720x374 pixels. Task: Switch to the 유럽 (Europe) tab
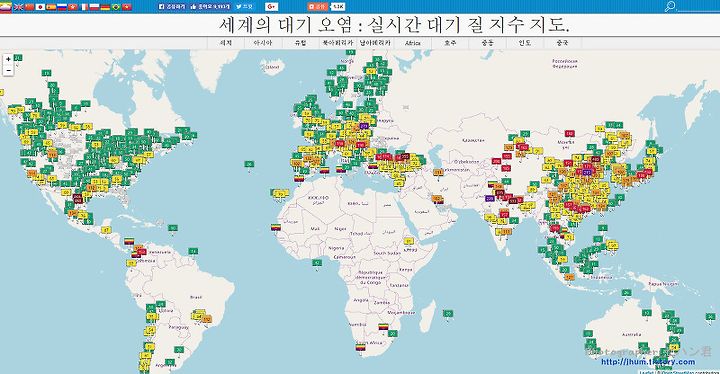(300, 43)
